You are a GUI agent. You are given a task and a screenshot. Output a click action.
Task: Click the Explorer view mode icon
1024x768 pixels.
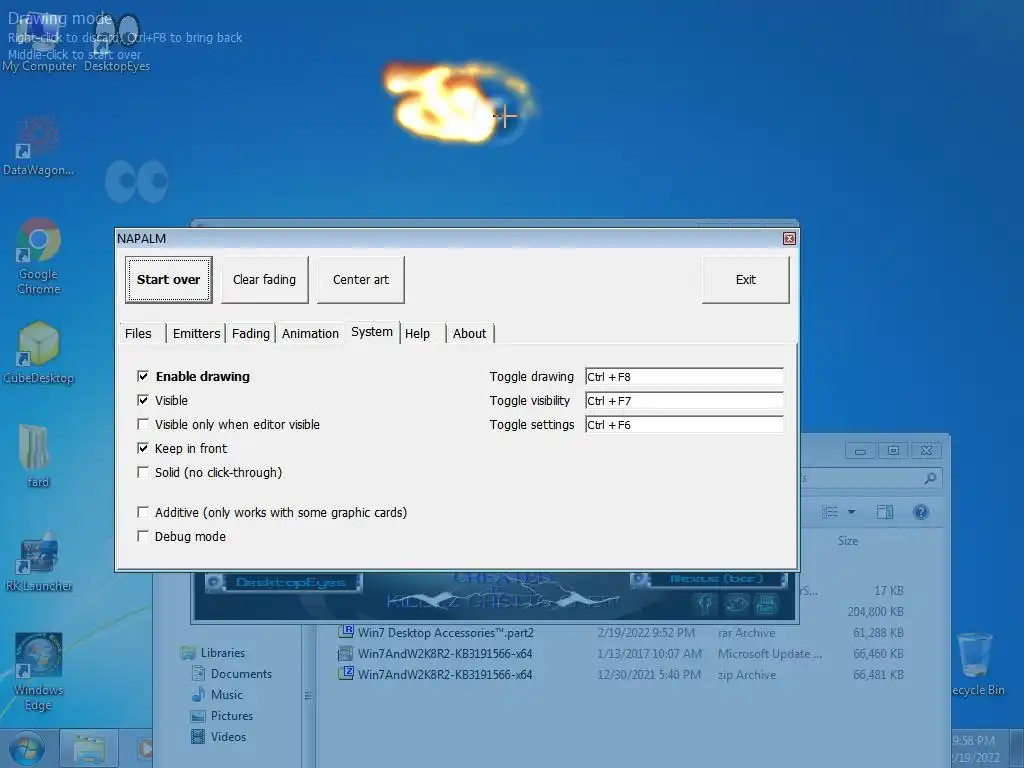[829, 512]
